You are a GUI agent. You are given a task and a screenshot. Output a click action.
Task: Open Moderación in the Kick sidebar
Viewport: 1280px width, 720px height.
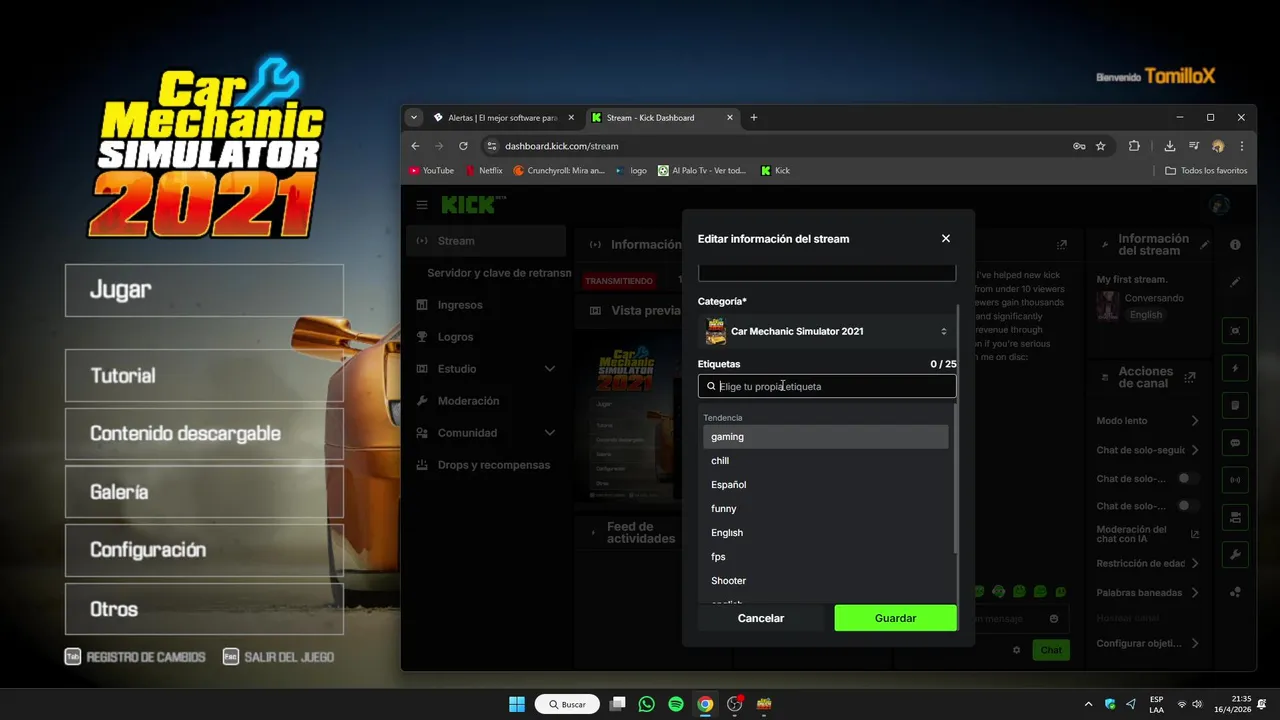click(x=487, y=401)
